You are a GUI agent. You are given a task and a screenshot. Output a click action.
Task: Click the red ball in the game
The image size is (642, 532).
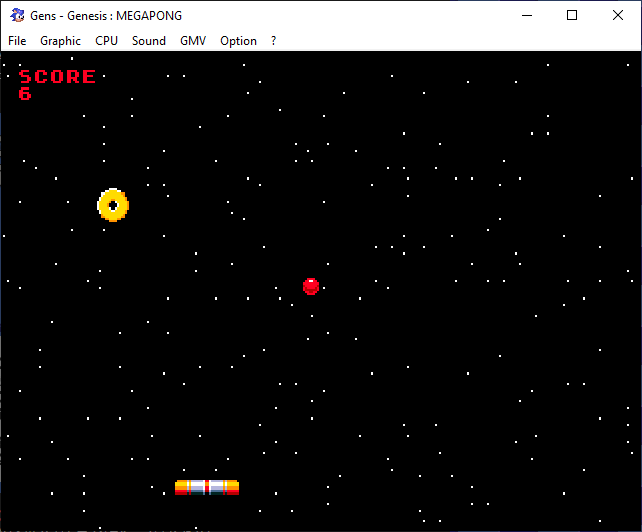click(x=311, y=286)
